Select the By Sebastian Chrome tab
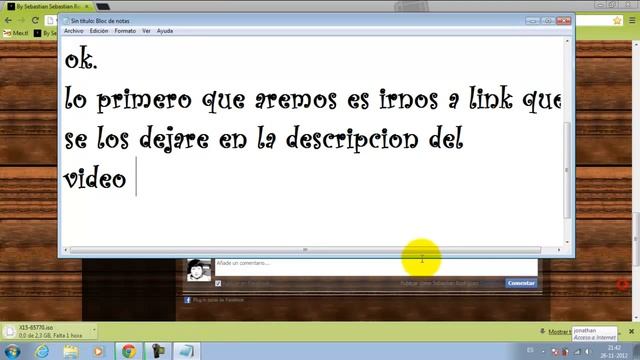This screenshot has width=640, height=360. click(x=47, y=7)
